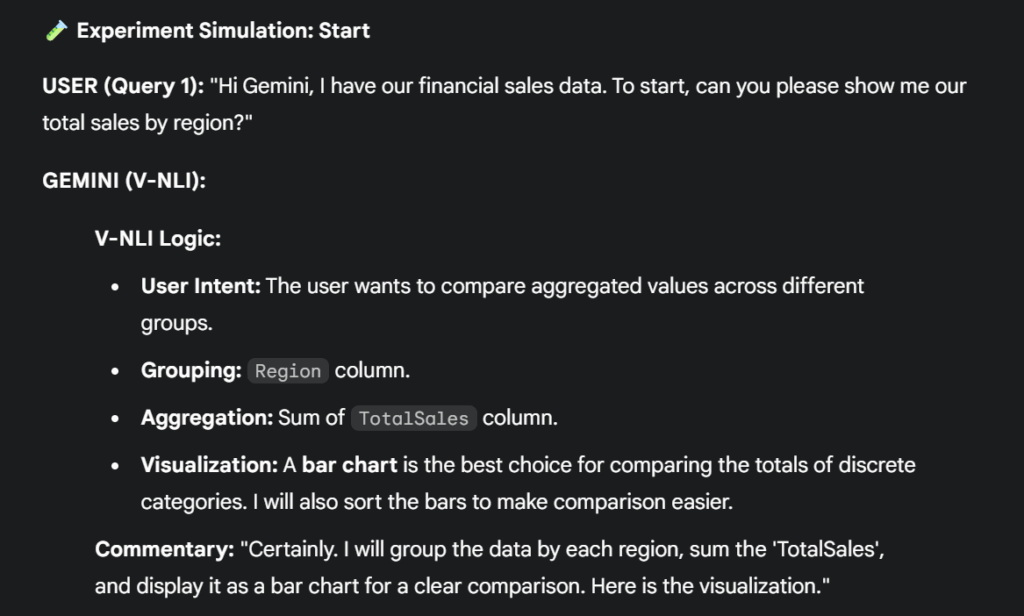Click the bullet point beside "Visualization"
This screenshot has height=616, width=1024.
pos(117,466)
